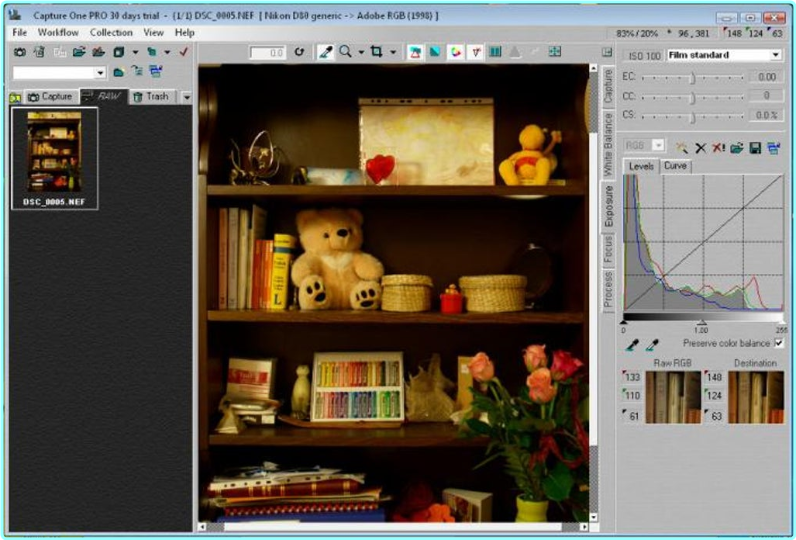Image resolution: width=796 pixels, height=540 pixels.
Task: Click the open folder icon in the left toolbar
Action: 79,52
